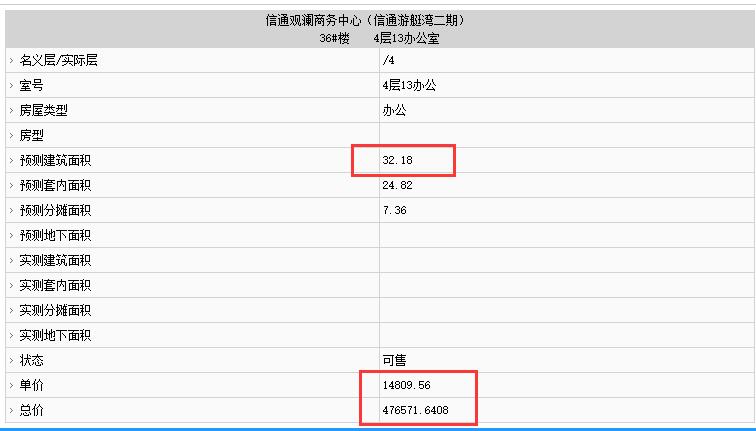Viewport: 756px width, 431px height.
Task: Click the arrow bullet beside 室号
Action: point(11,86)
